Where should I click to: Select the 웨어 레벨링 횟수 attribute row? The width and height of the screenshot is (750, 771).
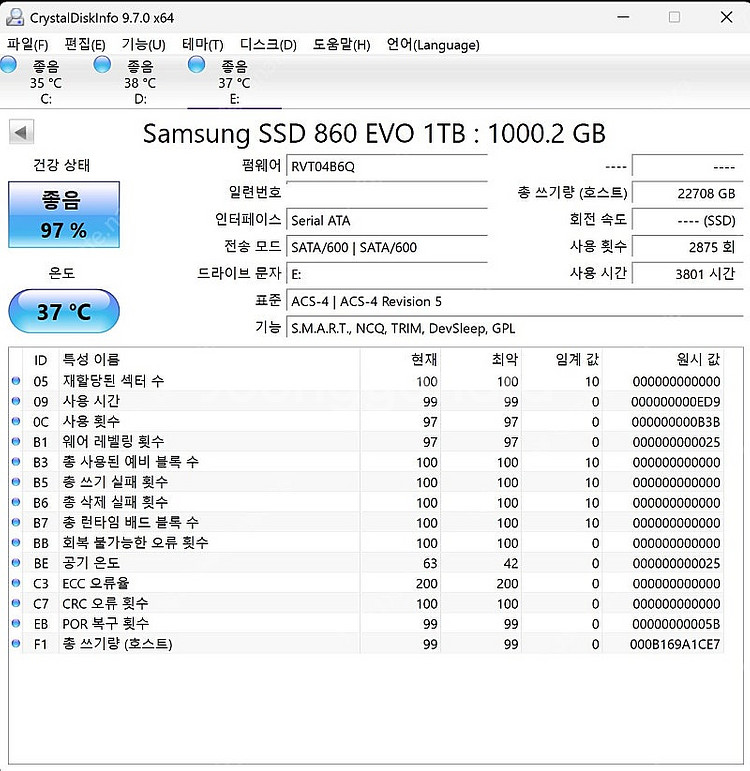pyautogui.click(x=366, y=442)
